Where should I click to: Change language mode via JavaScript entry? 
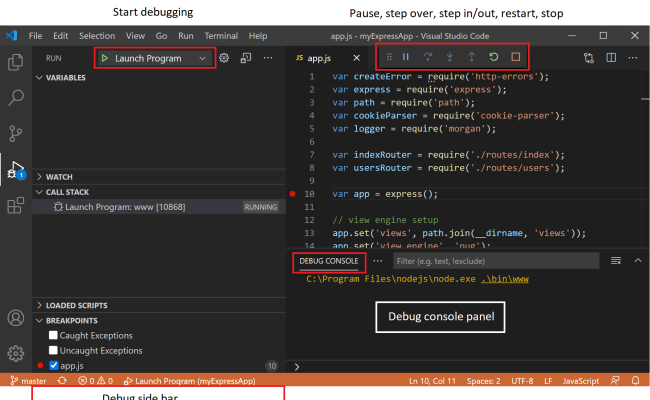click(x=581, y=381)
